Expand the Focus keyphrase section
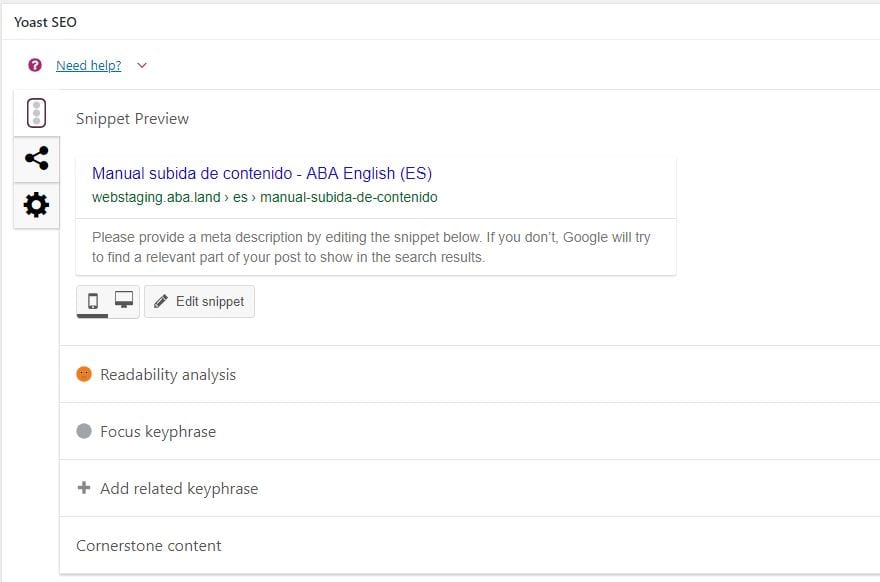 [x=158, y=432]
